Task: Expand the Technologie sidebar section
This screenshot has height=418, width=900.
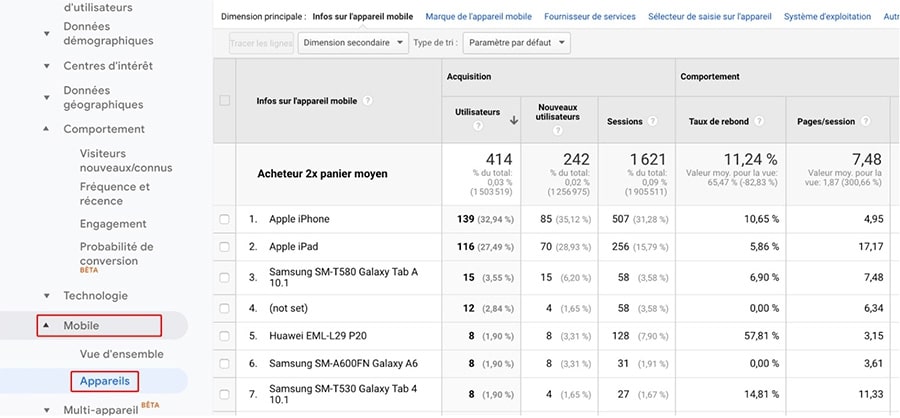Action: tap(47, 296)
